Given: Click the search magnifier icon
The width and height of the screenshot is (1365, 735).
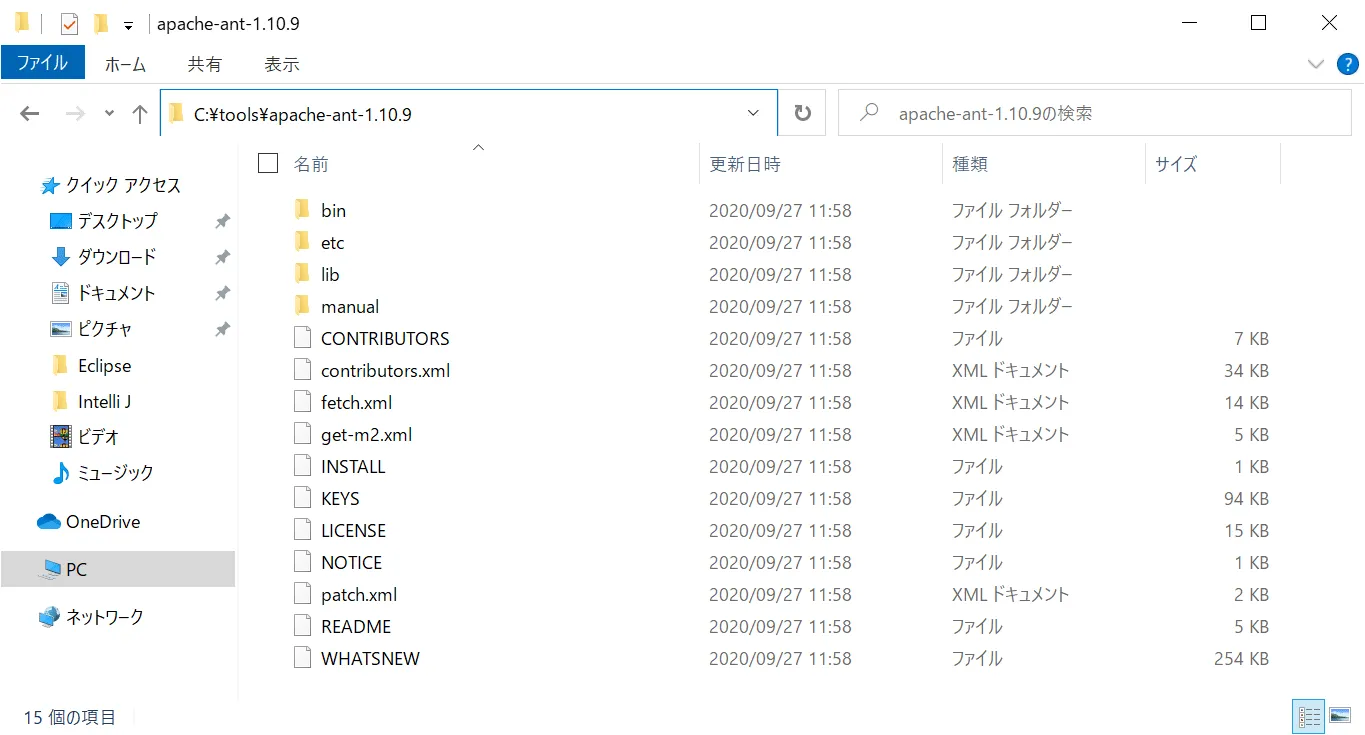Looking at the screenshot, I should click(870, 113).
